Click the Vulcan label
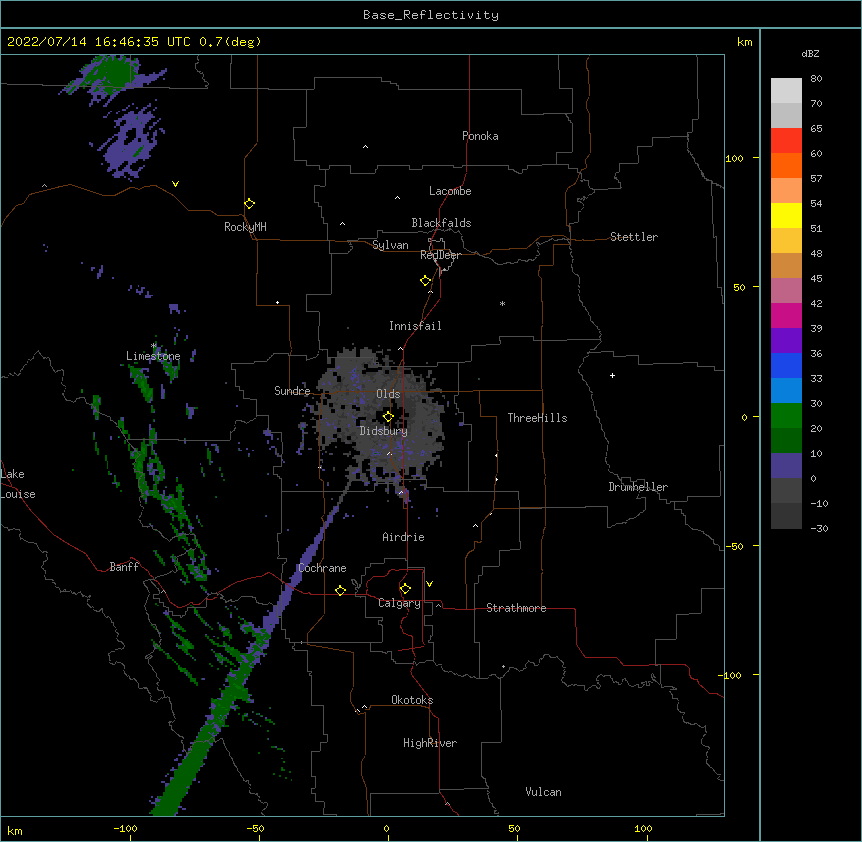862x842 pixels. tap(543, 792)
